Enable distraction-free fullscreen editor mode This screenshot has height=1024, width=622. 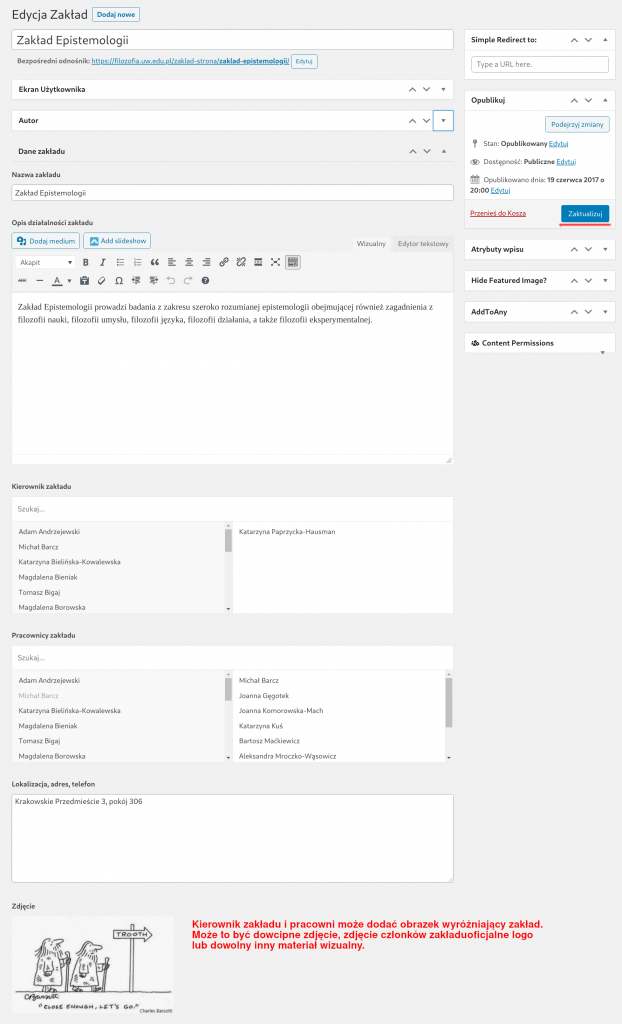coord(275,262)
